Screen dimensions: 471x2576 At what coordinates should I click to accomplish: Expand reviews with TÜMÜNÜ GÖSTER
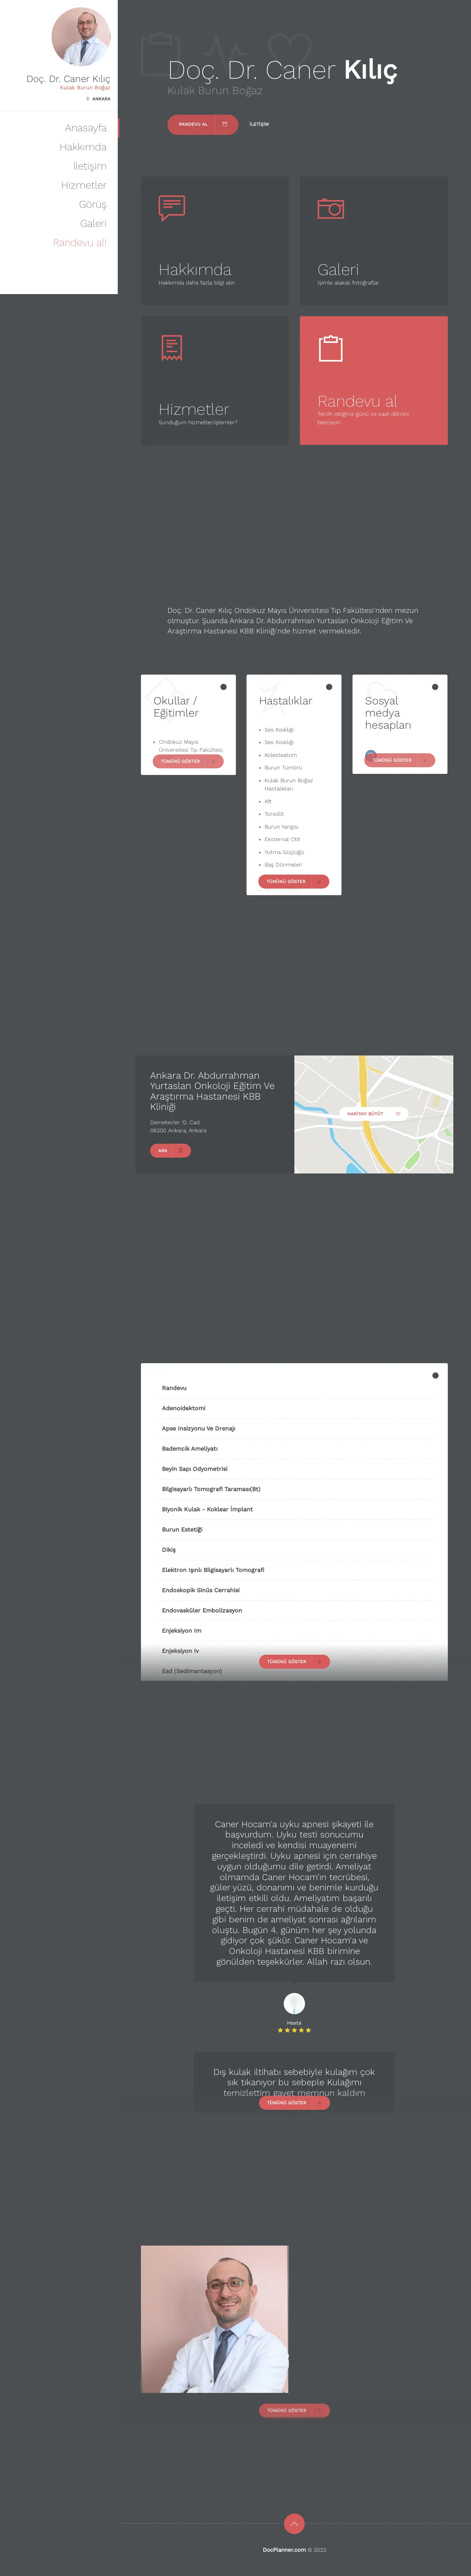pos(294,2102)
